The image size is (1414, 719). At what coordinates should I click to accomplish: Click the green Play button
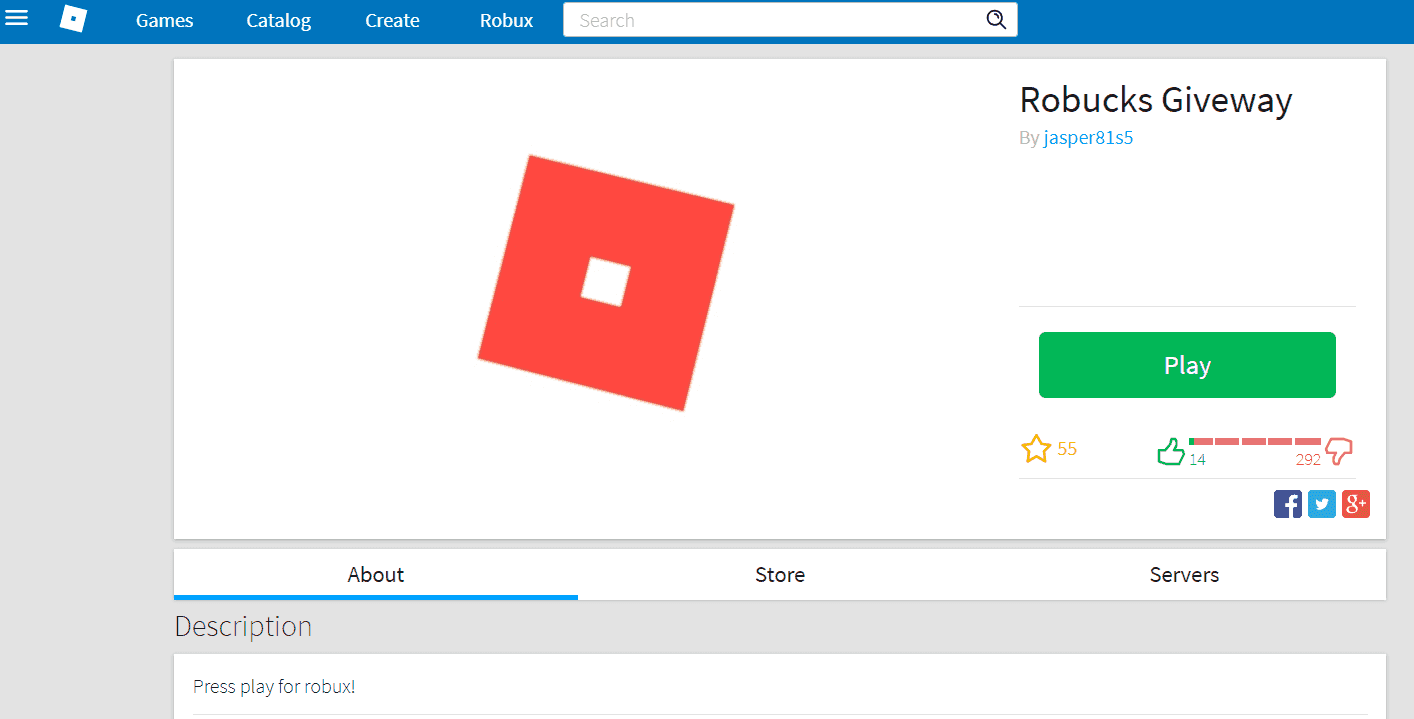pos(1187,365)
